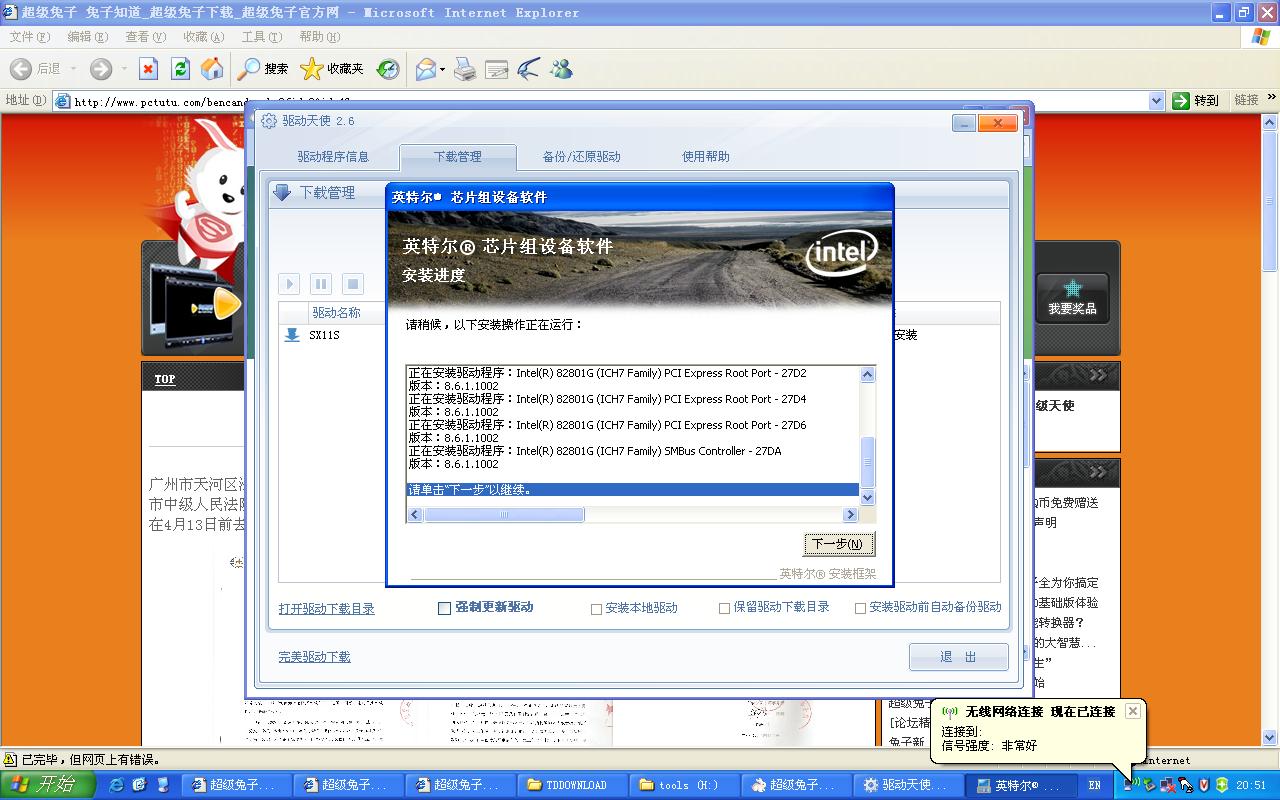Viewport: 1280px width, 800px height.
Task: Open the Forward button history dropdown arrow
Action: coord(124,69)
